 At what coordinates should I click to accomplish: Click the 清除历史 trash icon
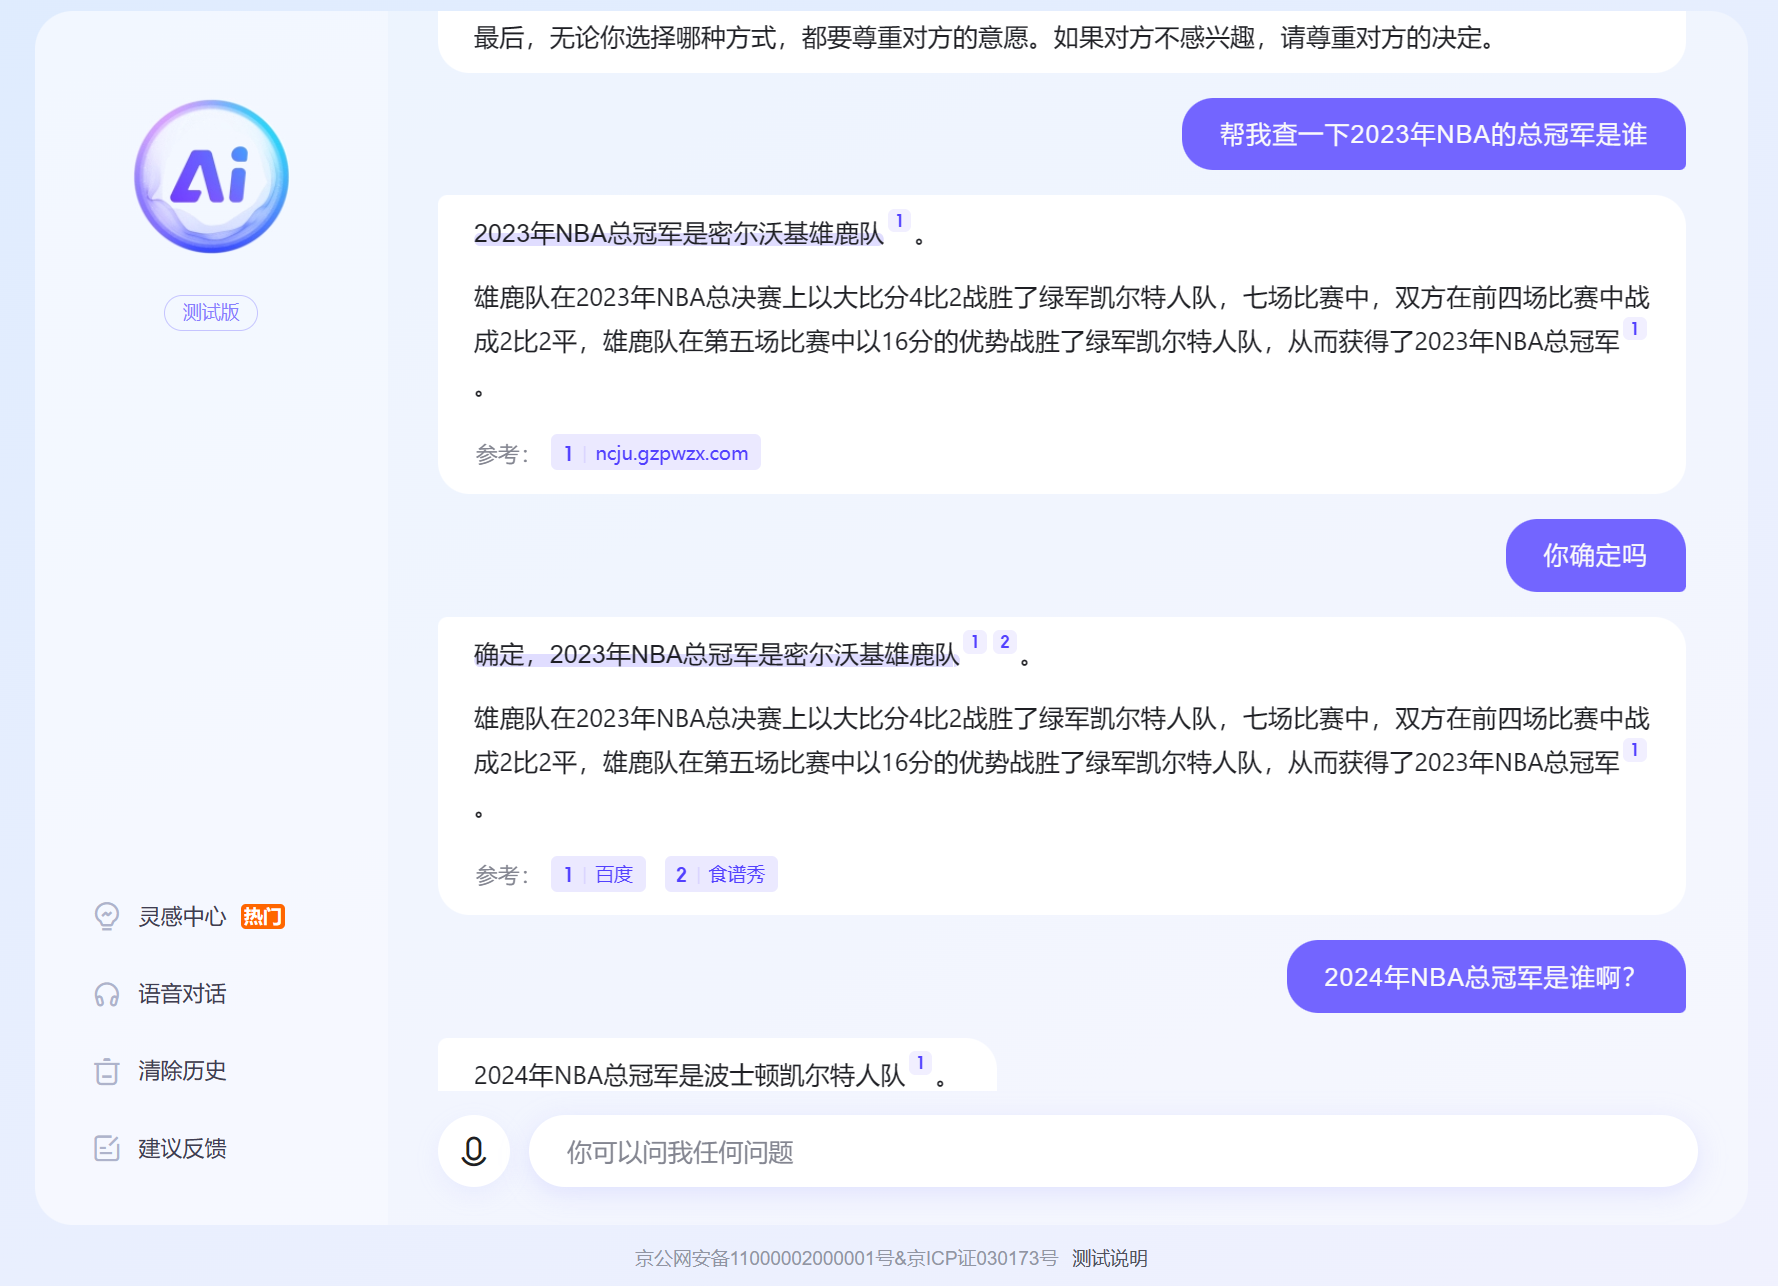click(107, 1071)
